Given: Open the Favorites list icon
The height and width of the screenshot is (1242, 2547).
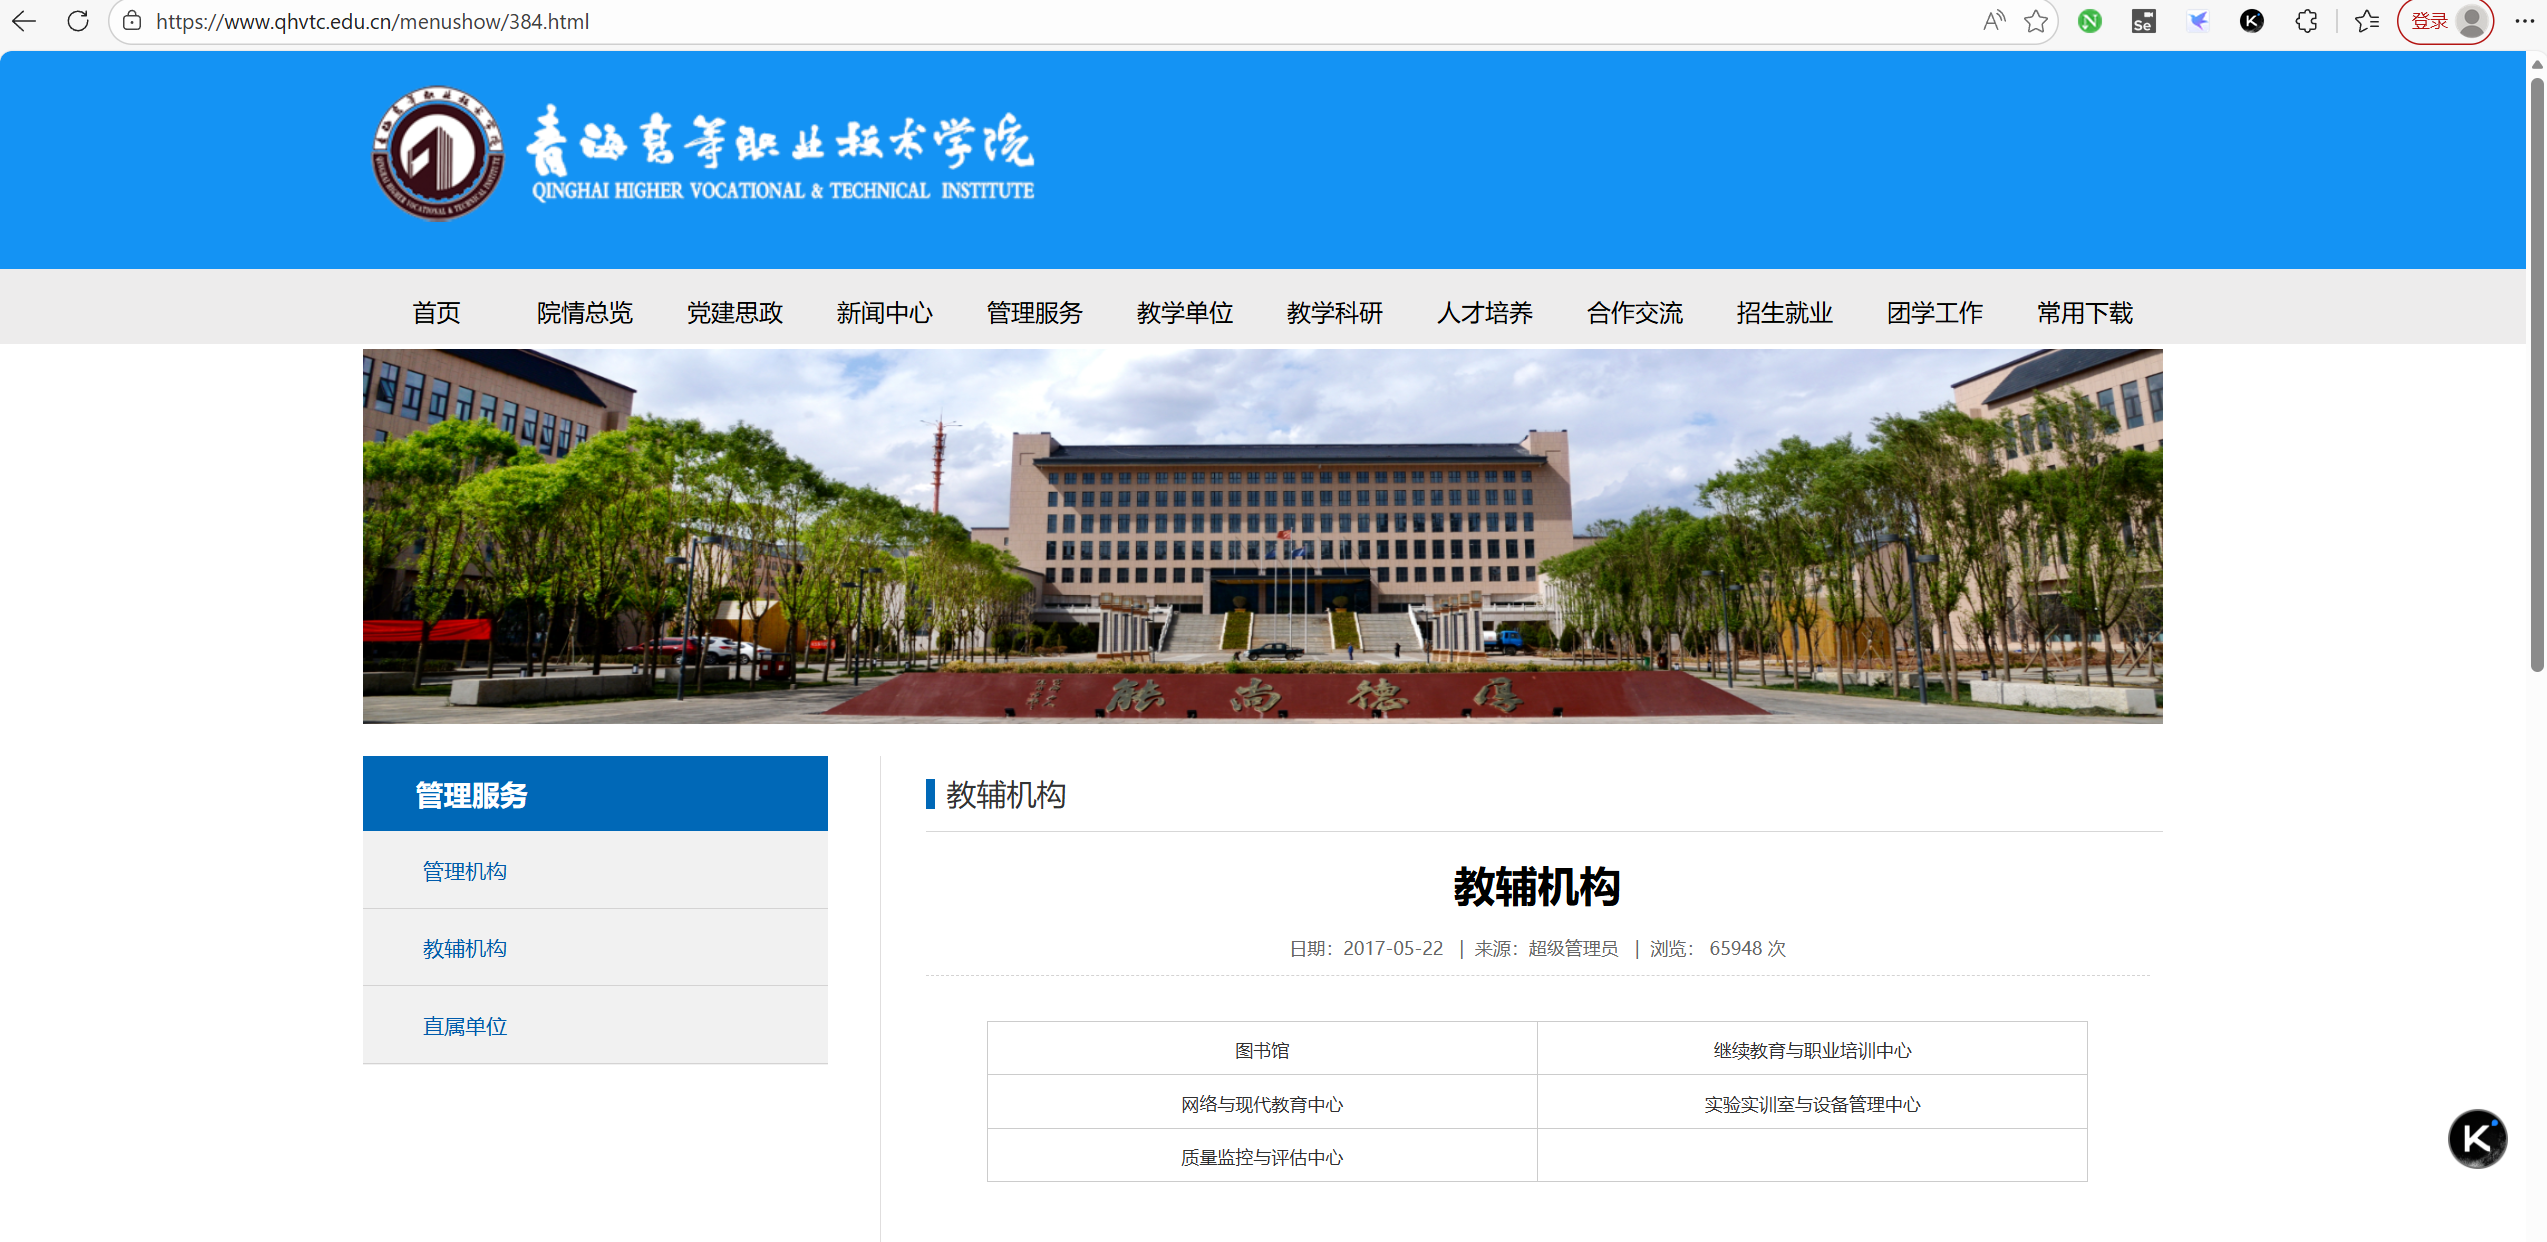Looking at the screenshot, I should tap(2366, 21).
